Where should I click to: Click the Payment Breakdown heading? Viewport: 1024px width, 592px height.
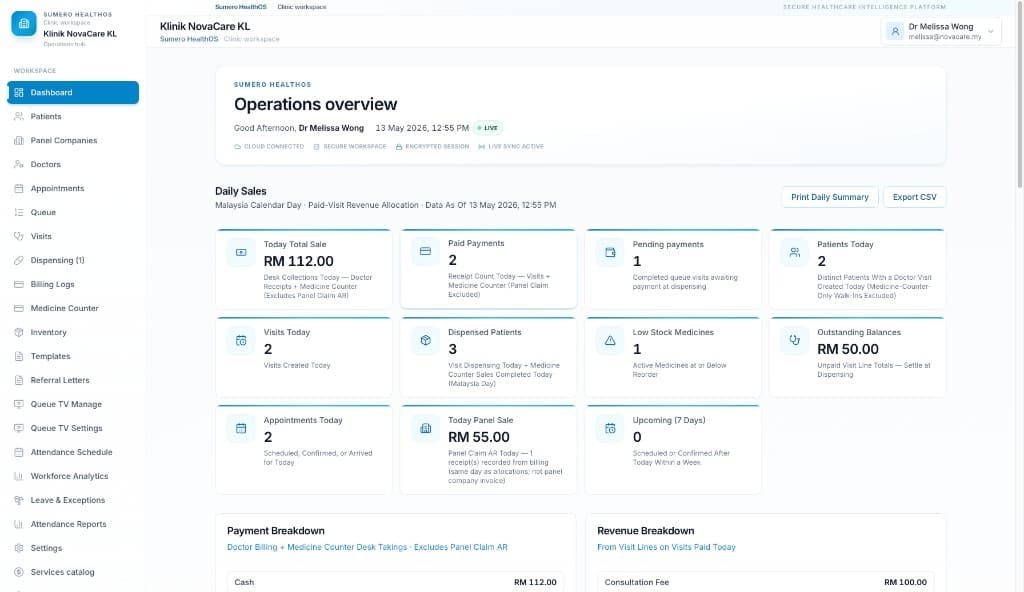tap(276, 531)
